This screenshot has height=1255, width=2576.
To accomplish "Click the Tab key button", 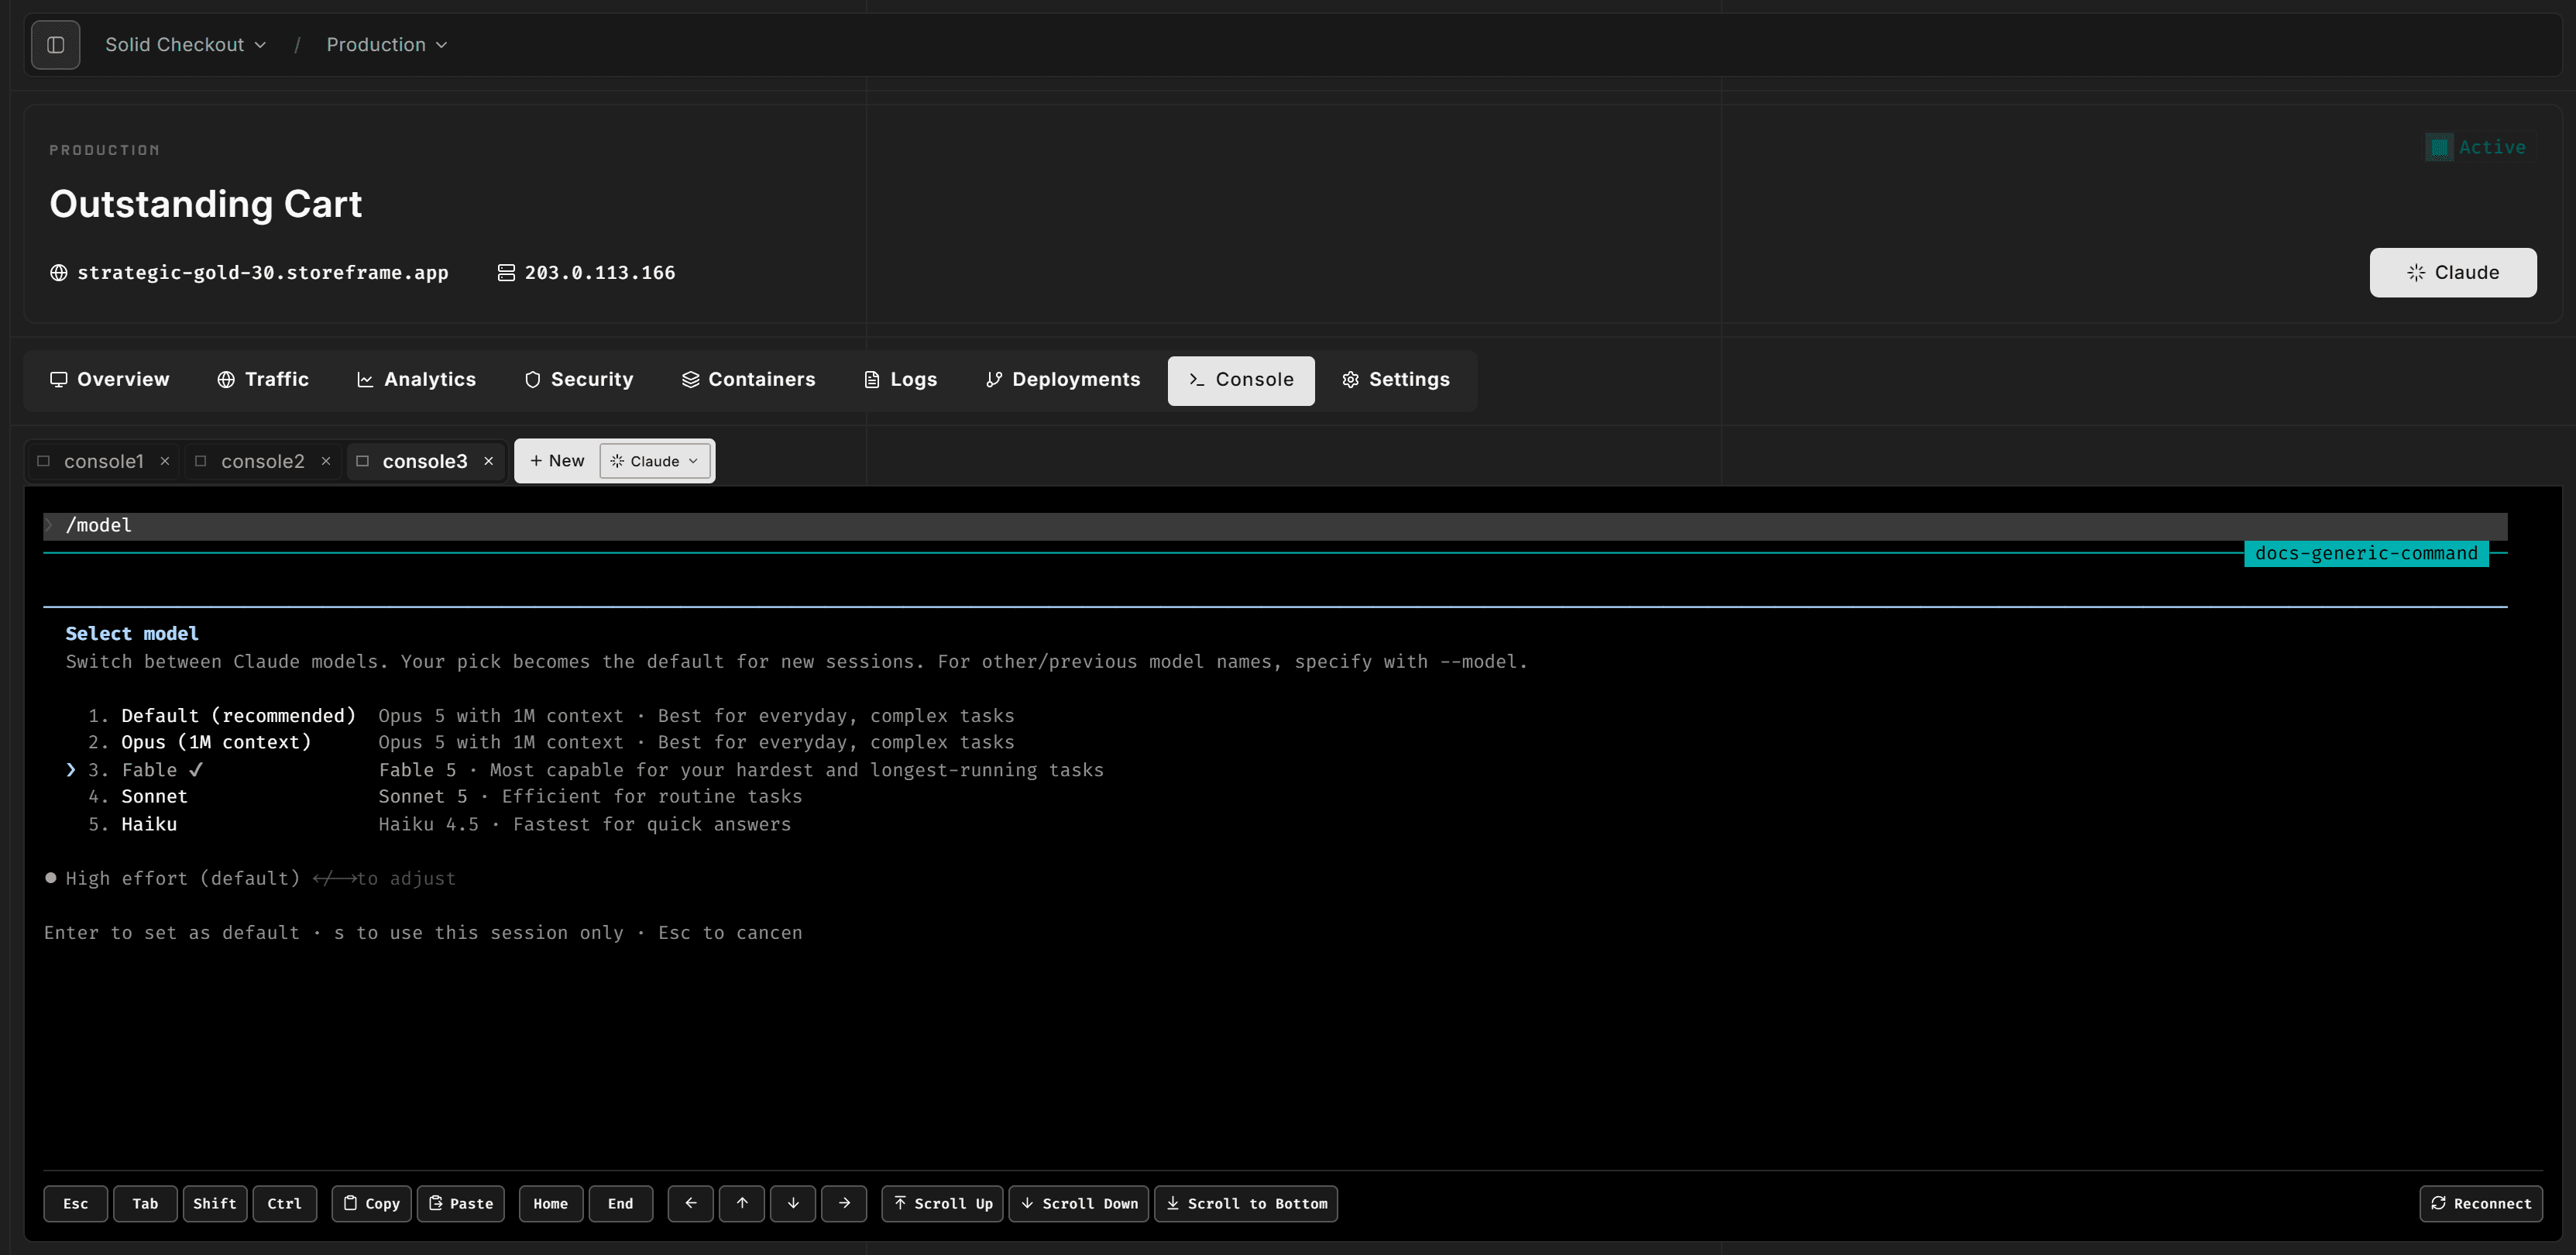I will [146, 1204].
